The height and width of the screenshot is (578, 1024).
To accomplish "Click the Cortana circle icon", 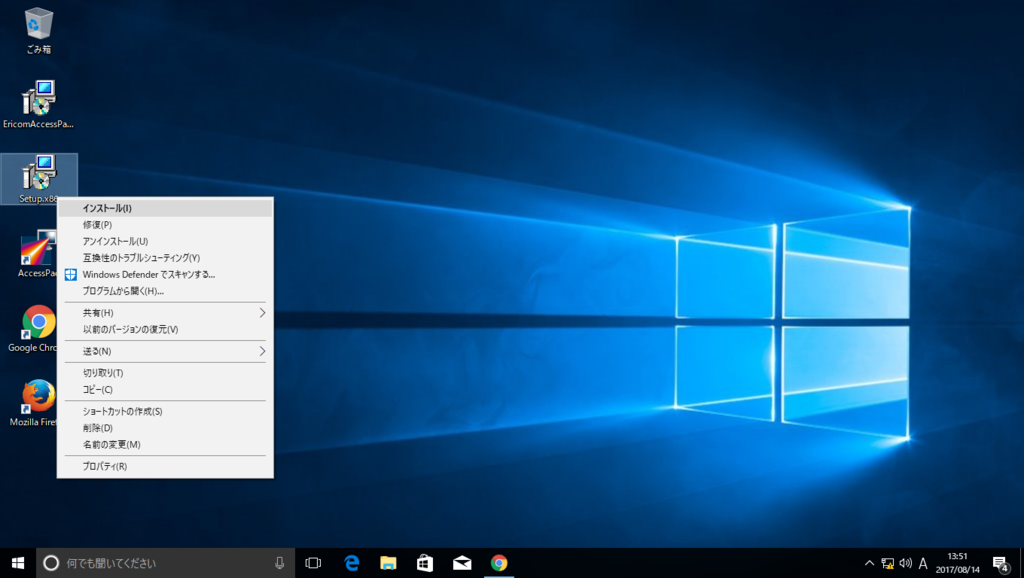I will [51, 563].
